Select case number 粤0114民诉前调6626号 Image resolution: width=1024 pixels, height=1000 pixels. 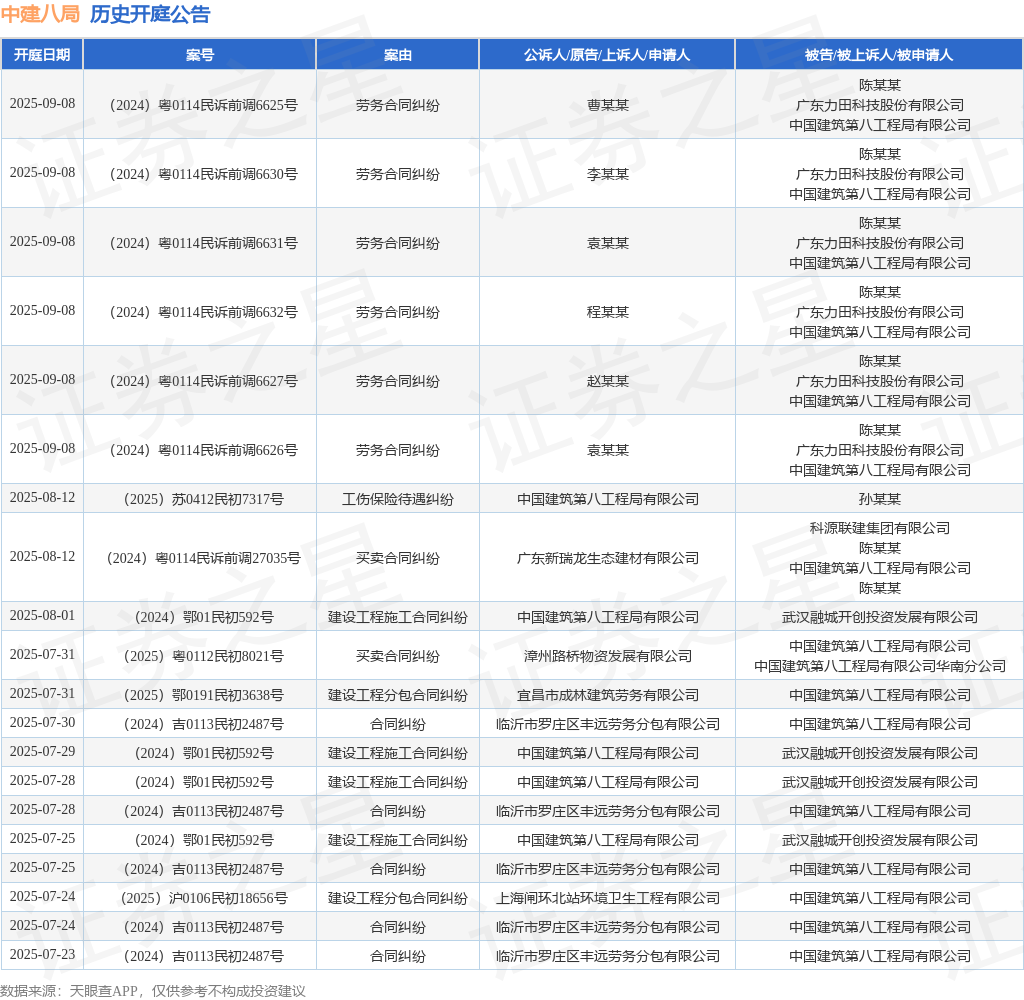[x=203, y=451]
